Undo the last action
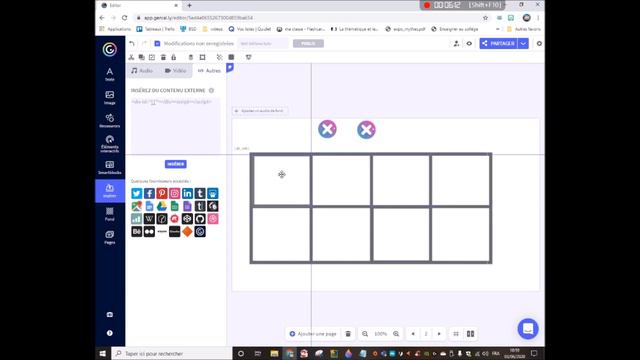The width and height of the screenshot is (640, 360). tap(132, 43)
